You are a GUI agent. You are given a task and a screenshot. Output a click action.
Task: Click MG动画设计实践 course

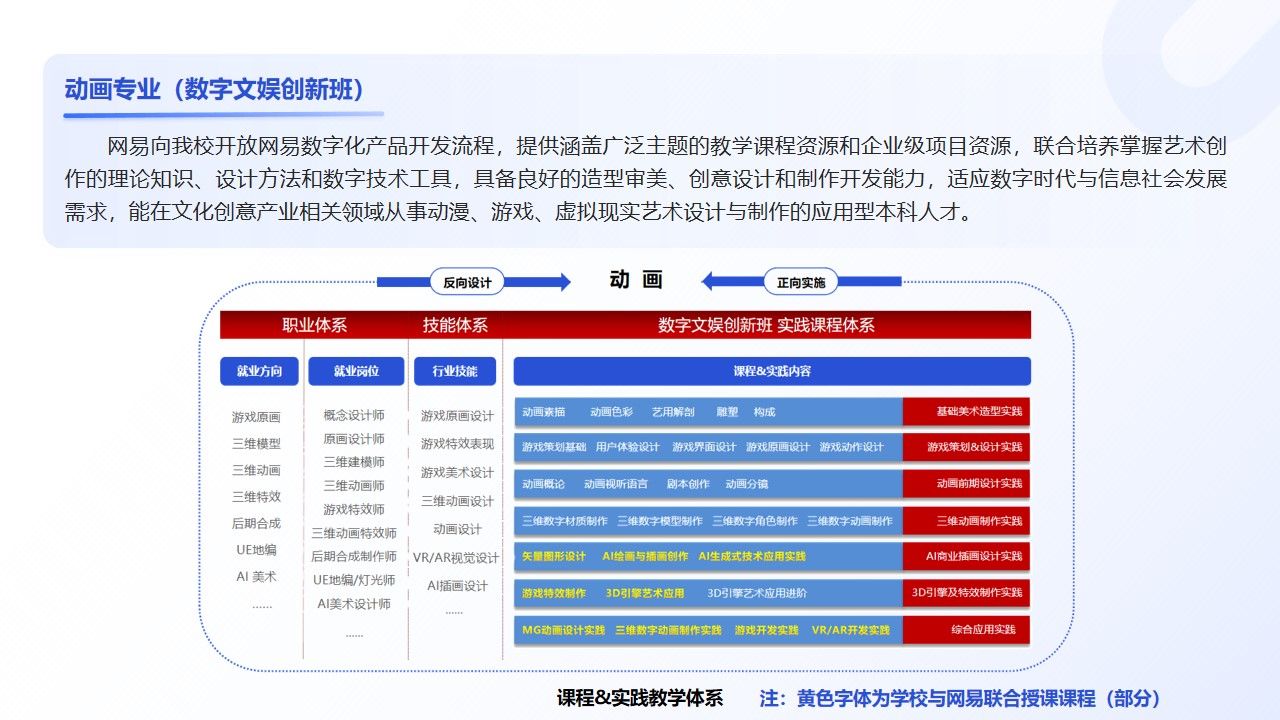pos(563,630)
